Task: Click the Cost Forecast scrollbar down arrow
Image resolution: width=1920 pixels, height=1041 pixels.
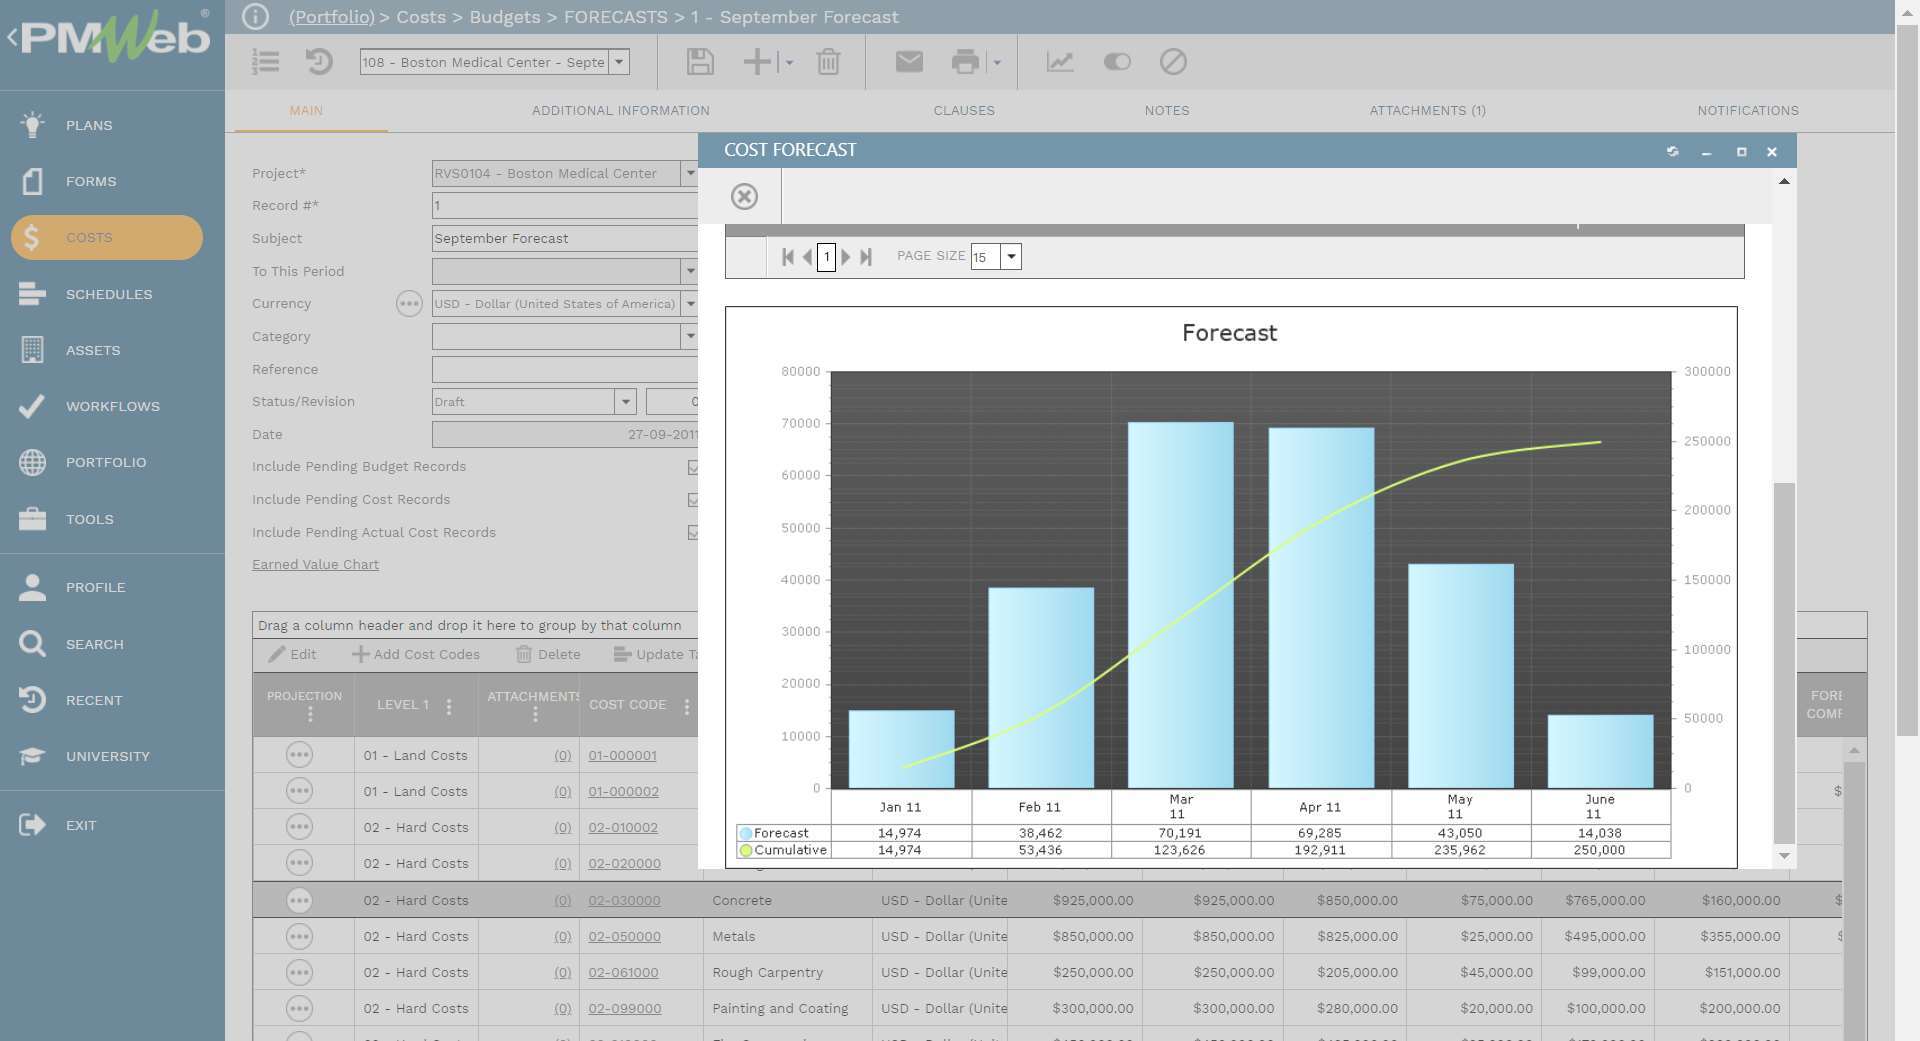Action: [1784, 856]
